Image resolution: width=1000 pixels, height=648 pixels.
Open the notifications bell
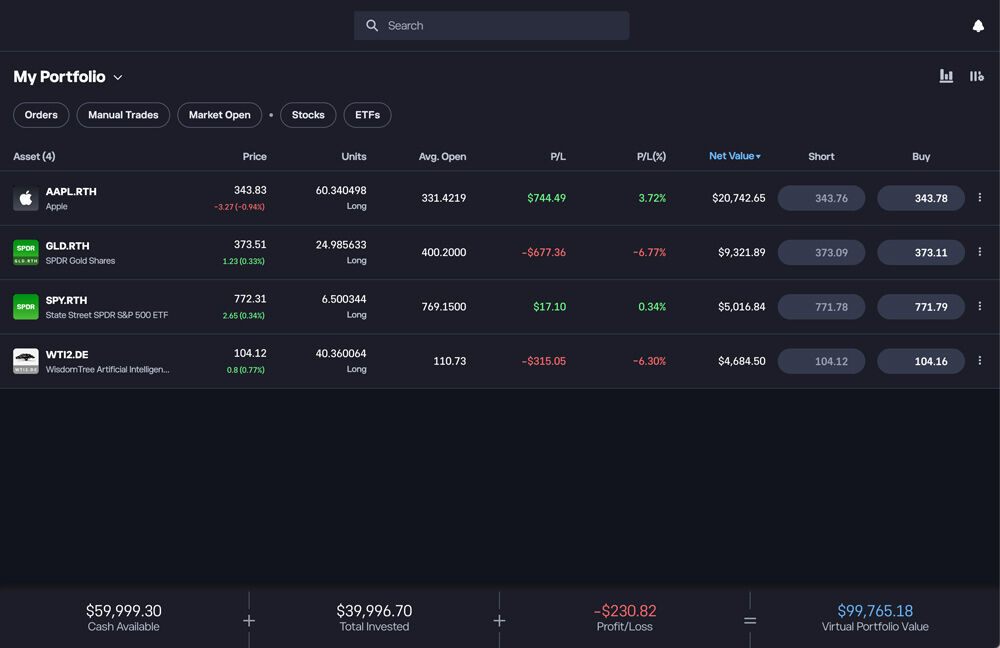tap(978, 26)
